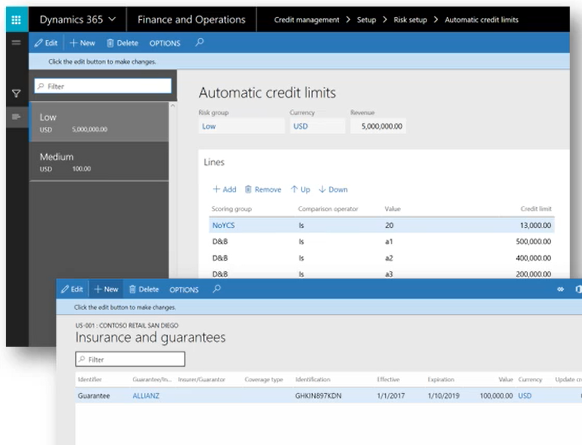Open USD currency link in guarantee row
Viewport: 582px width, 445px height.
(525, 396)
